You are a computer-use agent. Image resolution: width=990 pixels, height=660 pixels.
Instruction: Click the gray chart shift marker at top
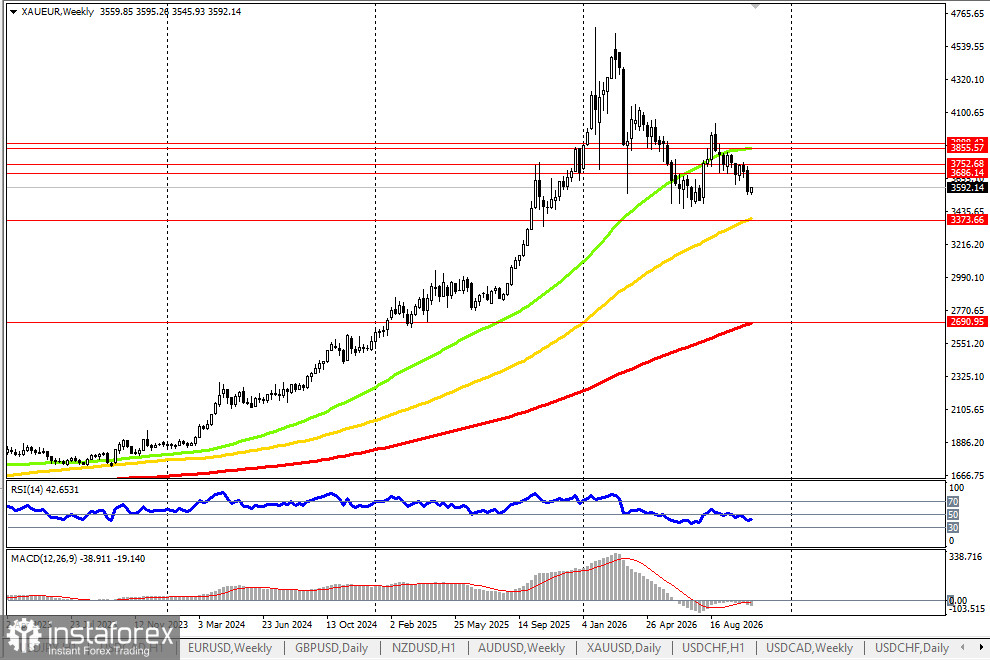click(x=755, y=6)
